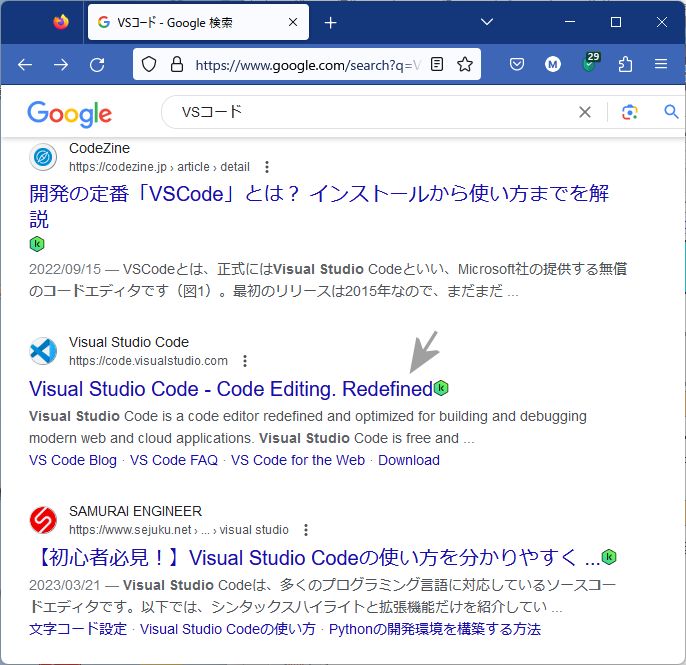Go forward to next page
The height and width of the screenshot is (665, 686).
(x=61, y=65)
